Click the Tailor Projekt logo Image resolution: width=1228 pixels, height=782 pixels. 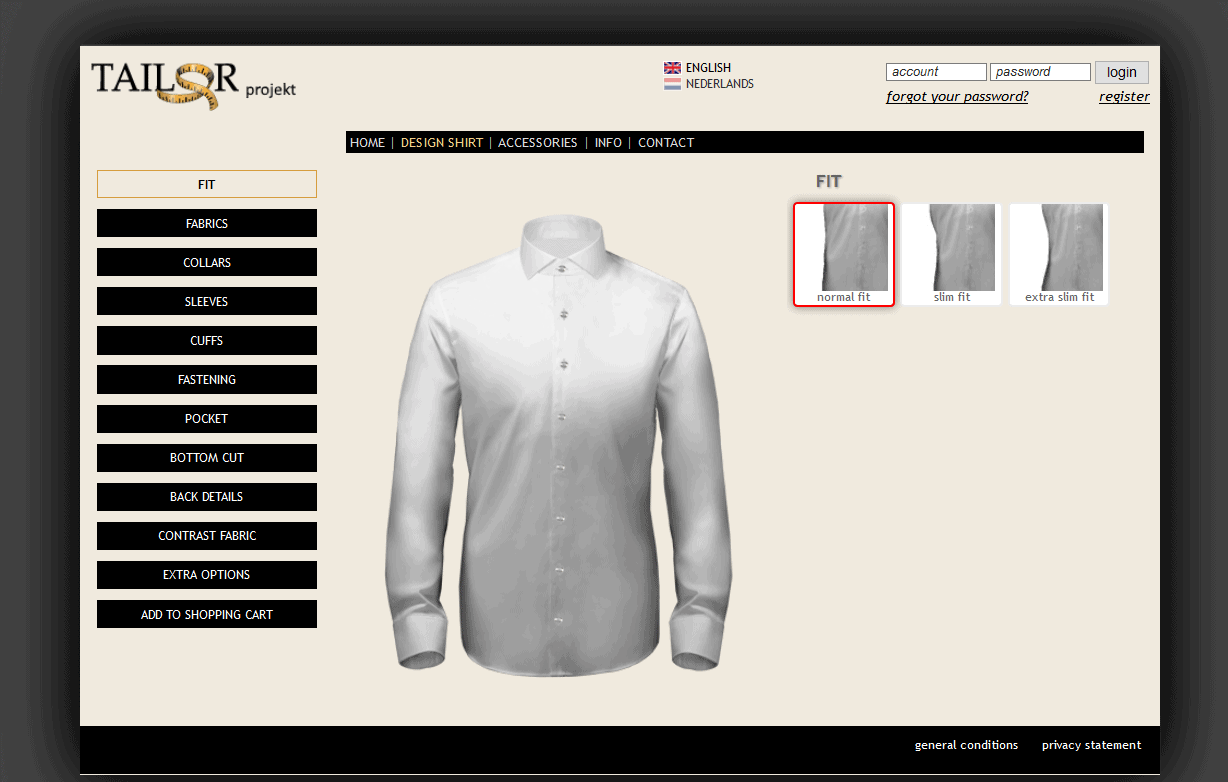click(x=193, y=84)
